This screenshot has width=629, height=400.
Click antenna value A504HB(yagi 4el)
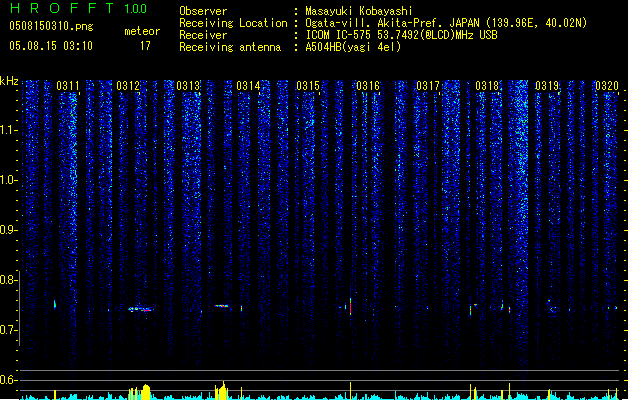353,47
